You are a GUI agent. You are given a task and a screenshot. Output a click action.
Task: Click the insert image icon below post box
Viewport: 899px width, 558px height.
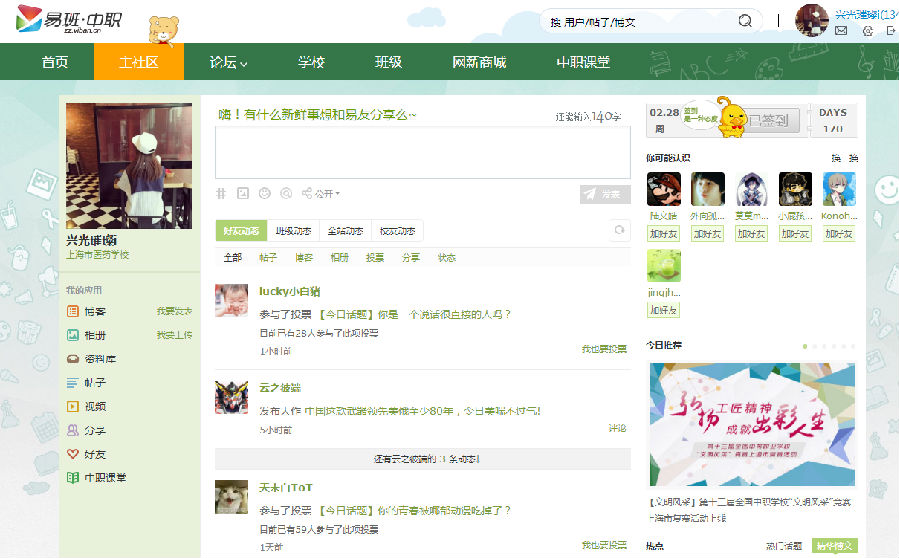point(242,193)
